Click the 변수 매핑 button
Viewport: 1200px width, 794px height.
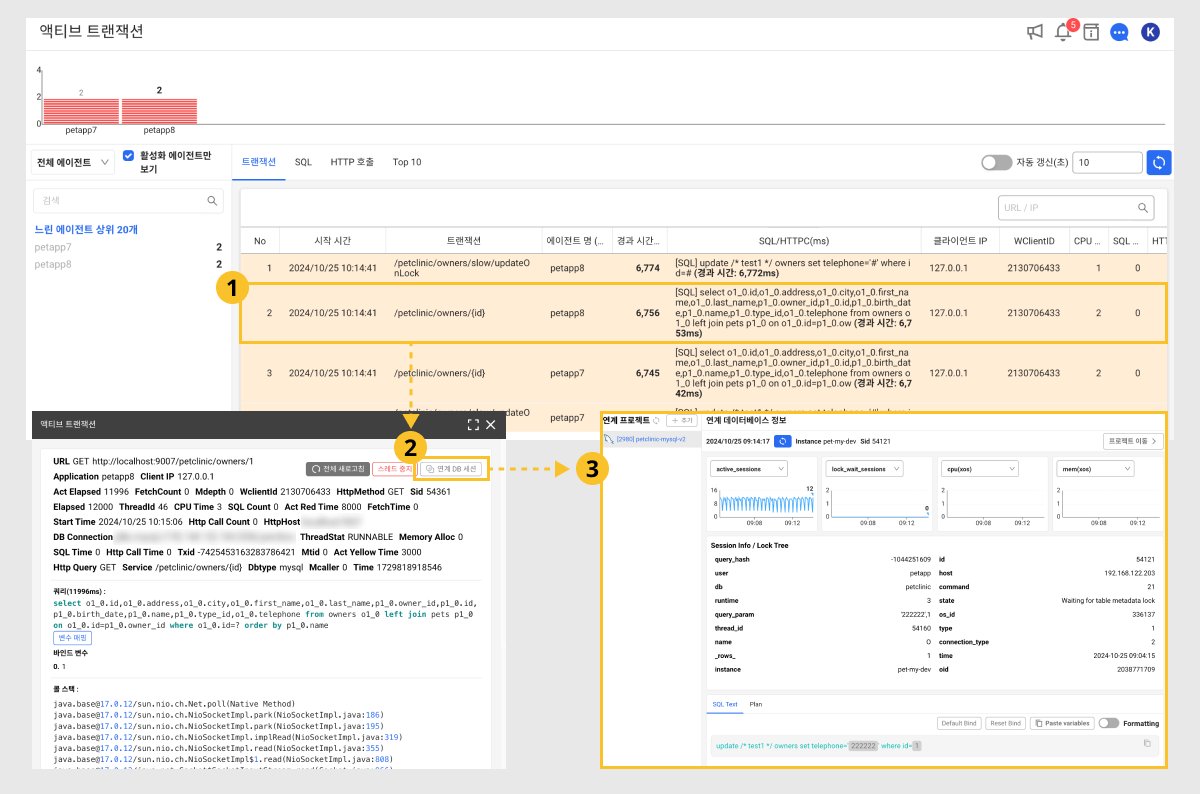[x=72, y=637]
